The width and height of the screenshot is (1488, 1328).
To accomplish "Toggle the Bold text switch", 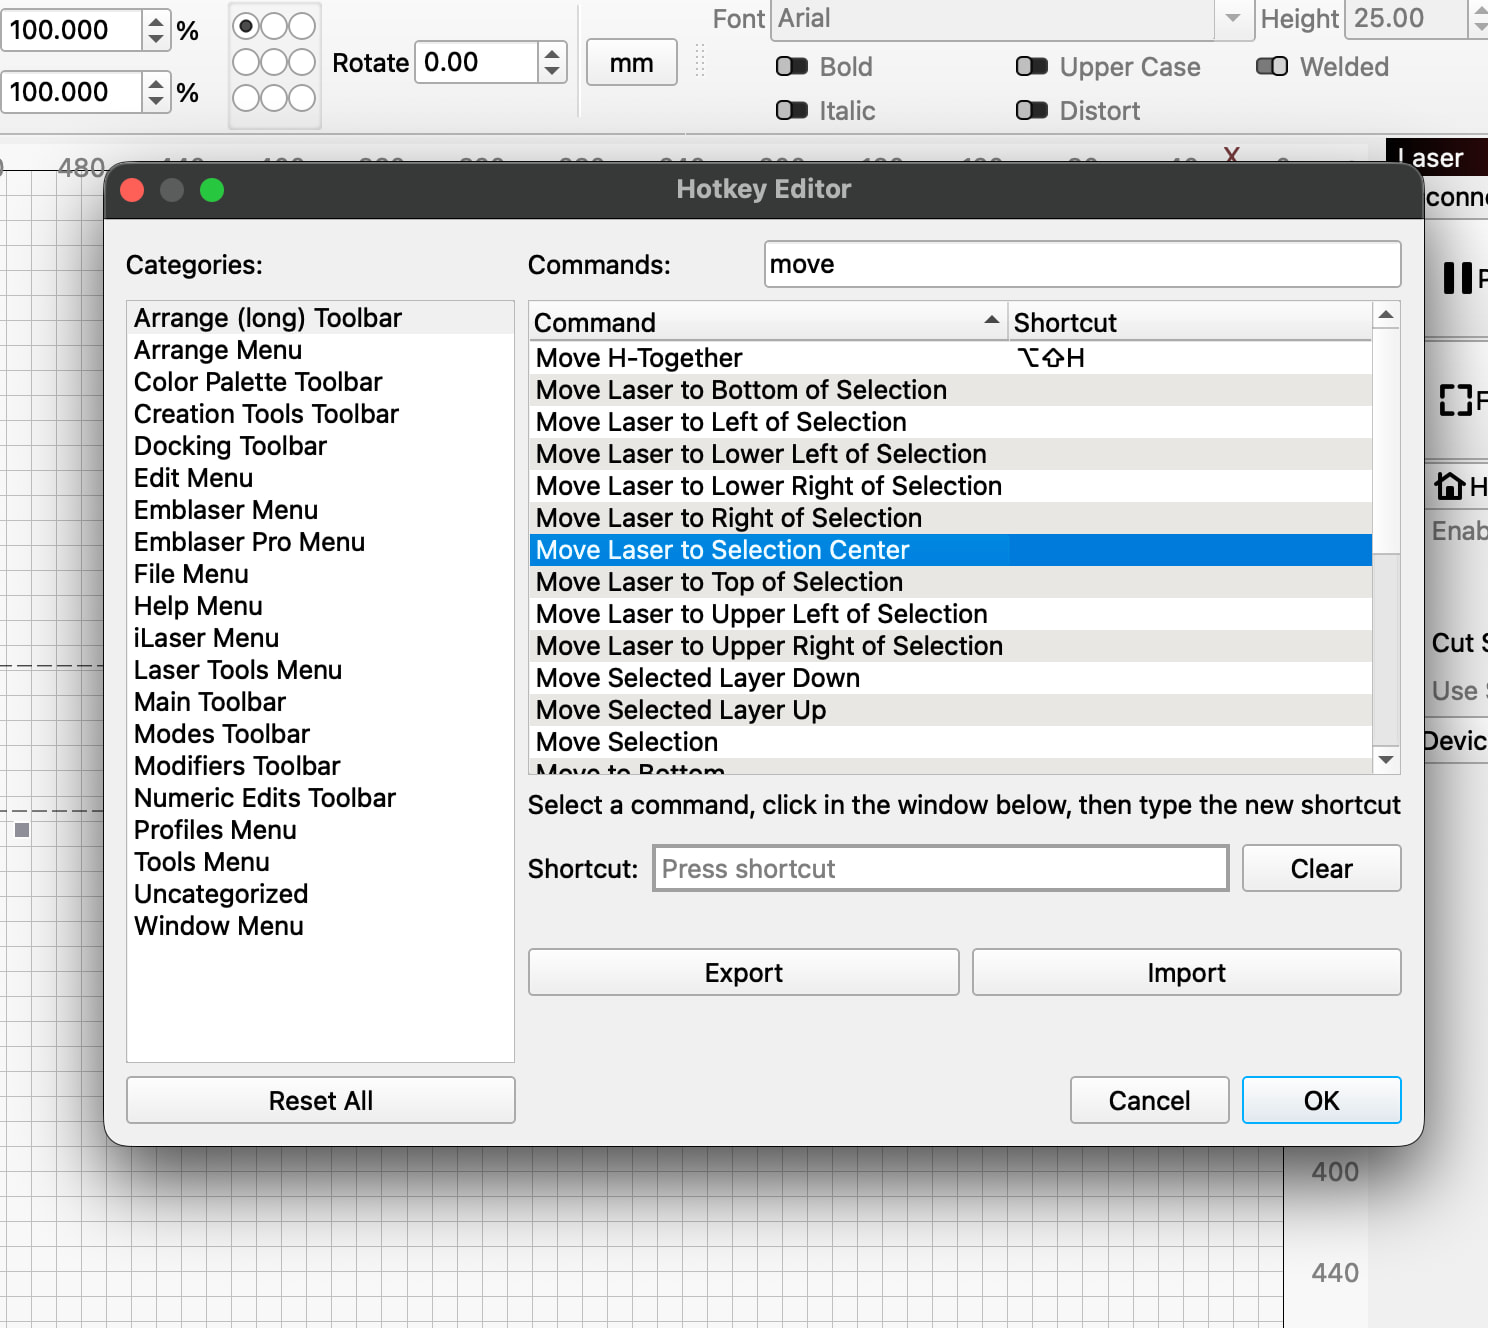I will click(x=792, y=67).
